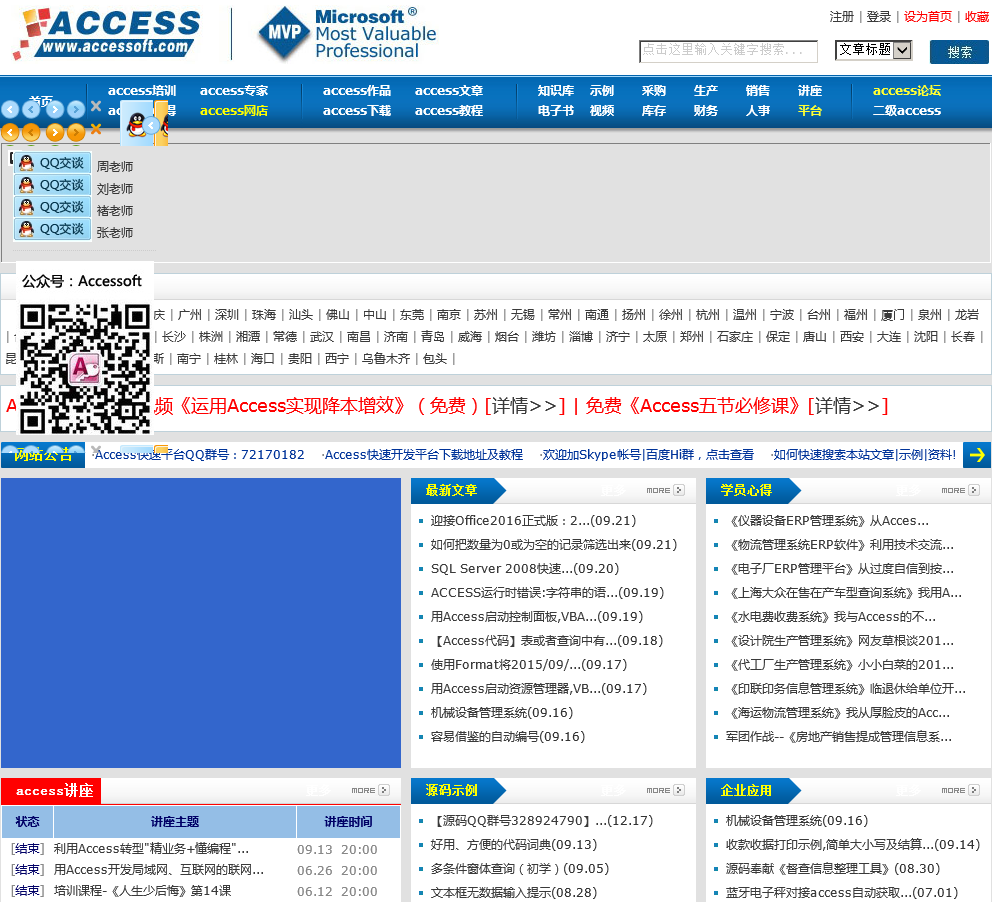Screen dimensions: 992x902
Task: Open 《仪器设备ERP管理系统》 testimonial
Action: click(828, 521)
